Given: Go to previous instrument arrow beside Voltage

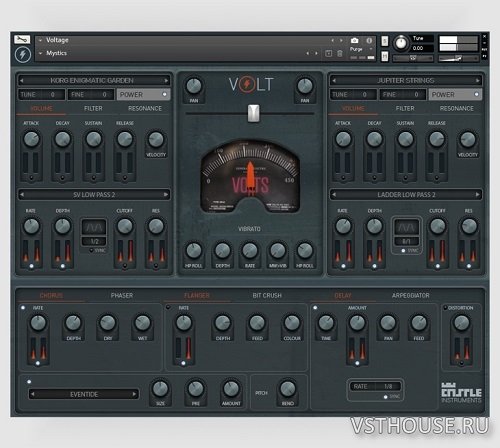Looking at the screenshot, I should [332, 40].
